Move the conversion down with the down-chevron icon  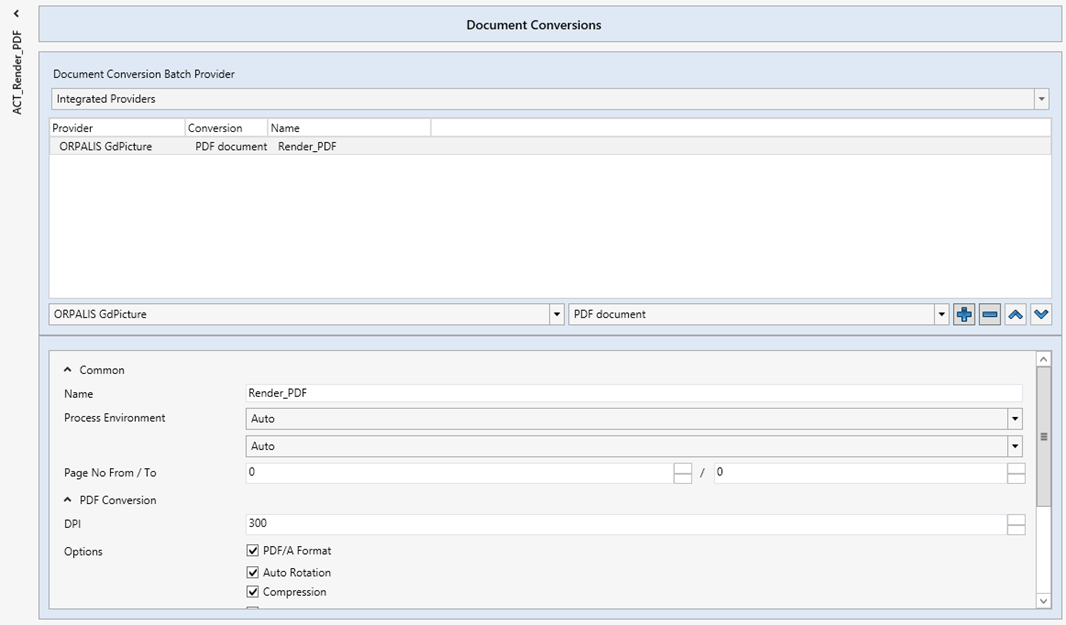tap(1040, 313)
